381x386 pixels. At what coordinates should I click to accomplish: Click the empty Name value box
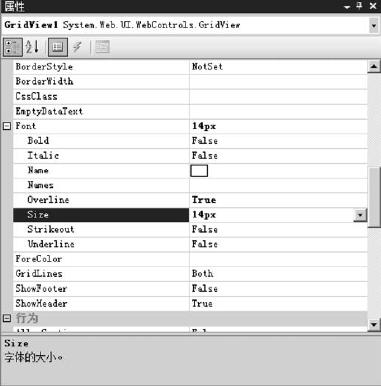click(x=199, y=171)
